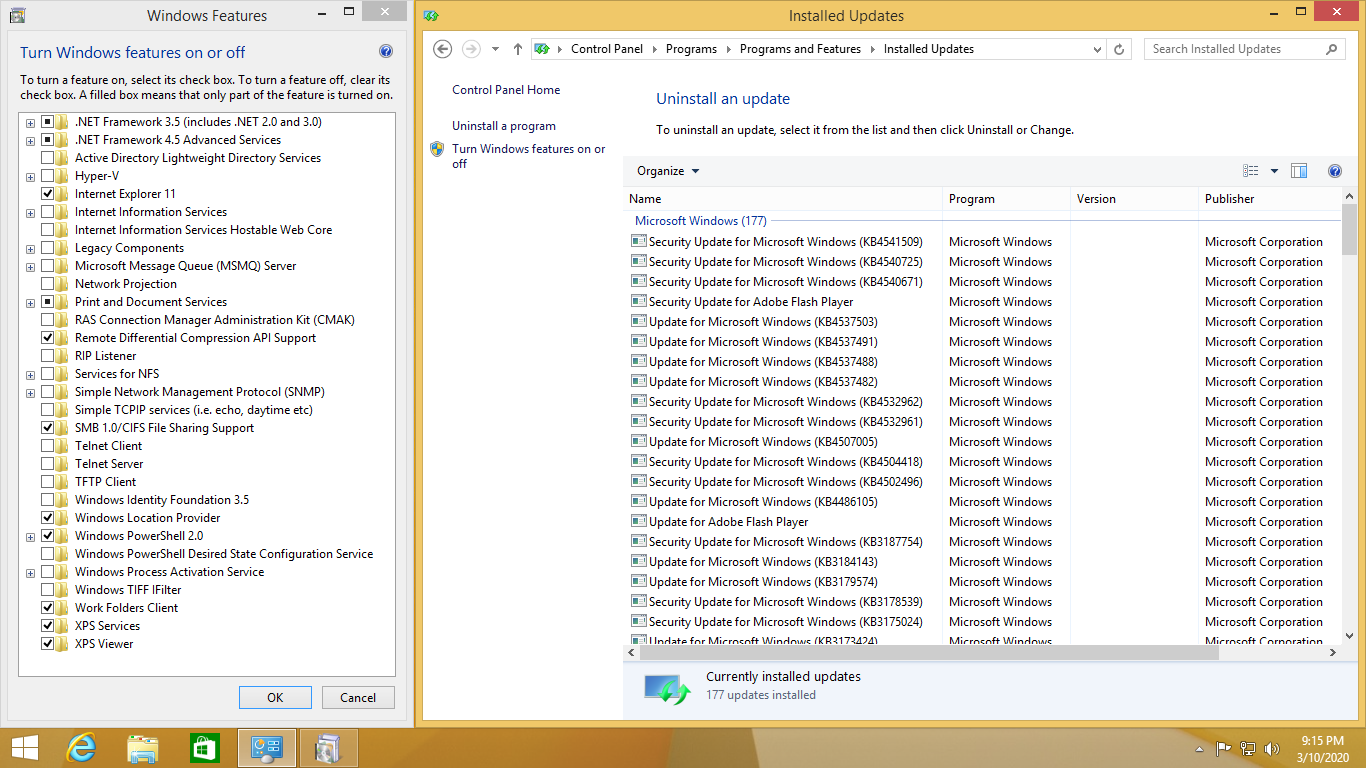The width and height of the screenshot is (1366, 768).
Task: Enable Telnet Client checkbox
Action: pos(47,446)
